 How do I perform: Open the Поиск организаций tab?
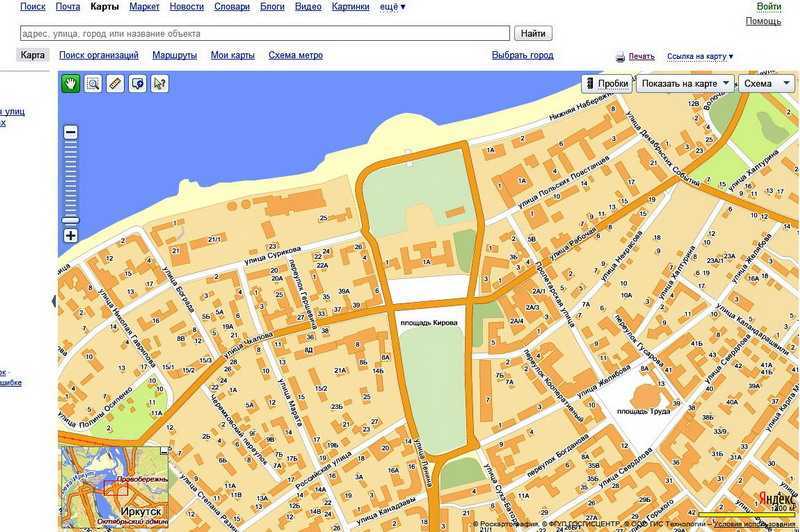[98, 55]
